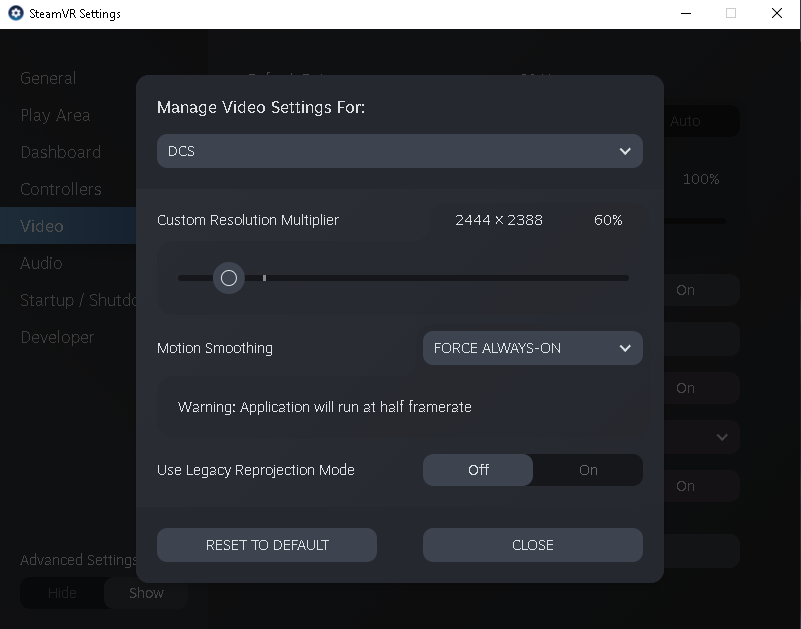Select Show for Advanced Settings

click(x=146, y=593)
